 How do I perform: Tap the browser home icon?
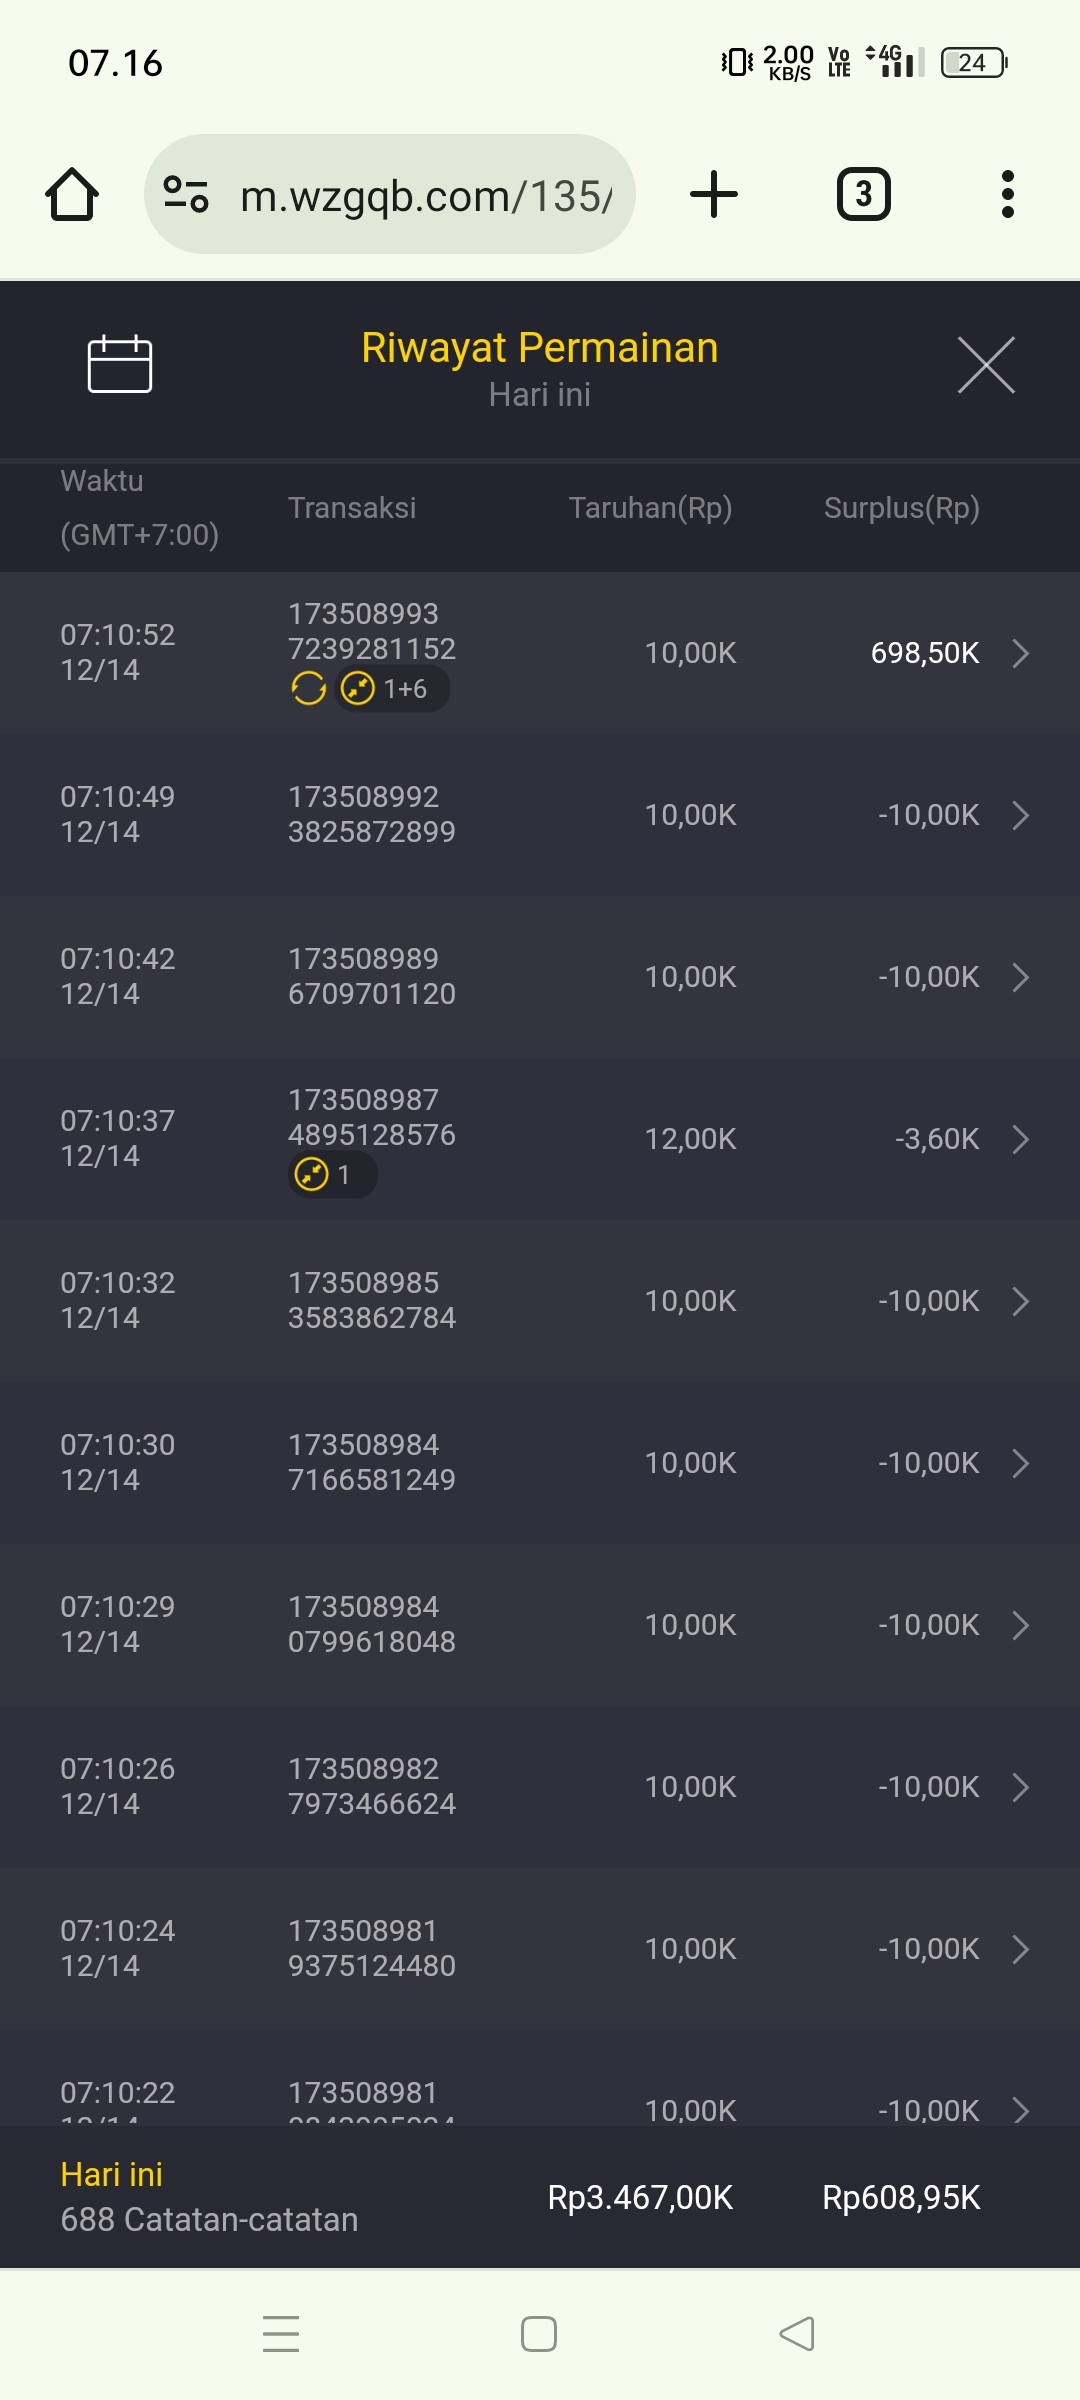pyautogui.click(x=72, y=194)
